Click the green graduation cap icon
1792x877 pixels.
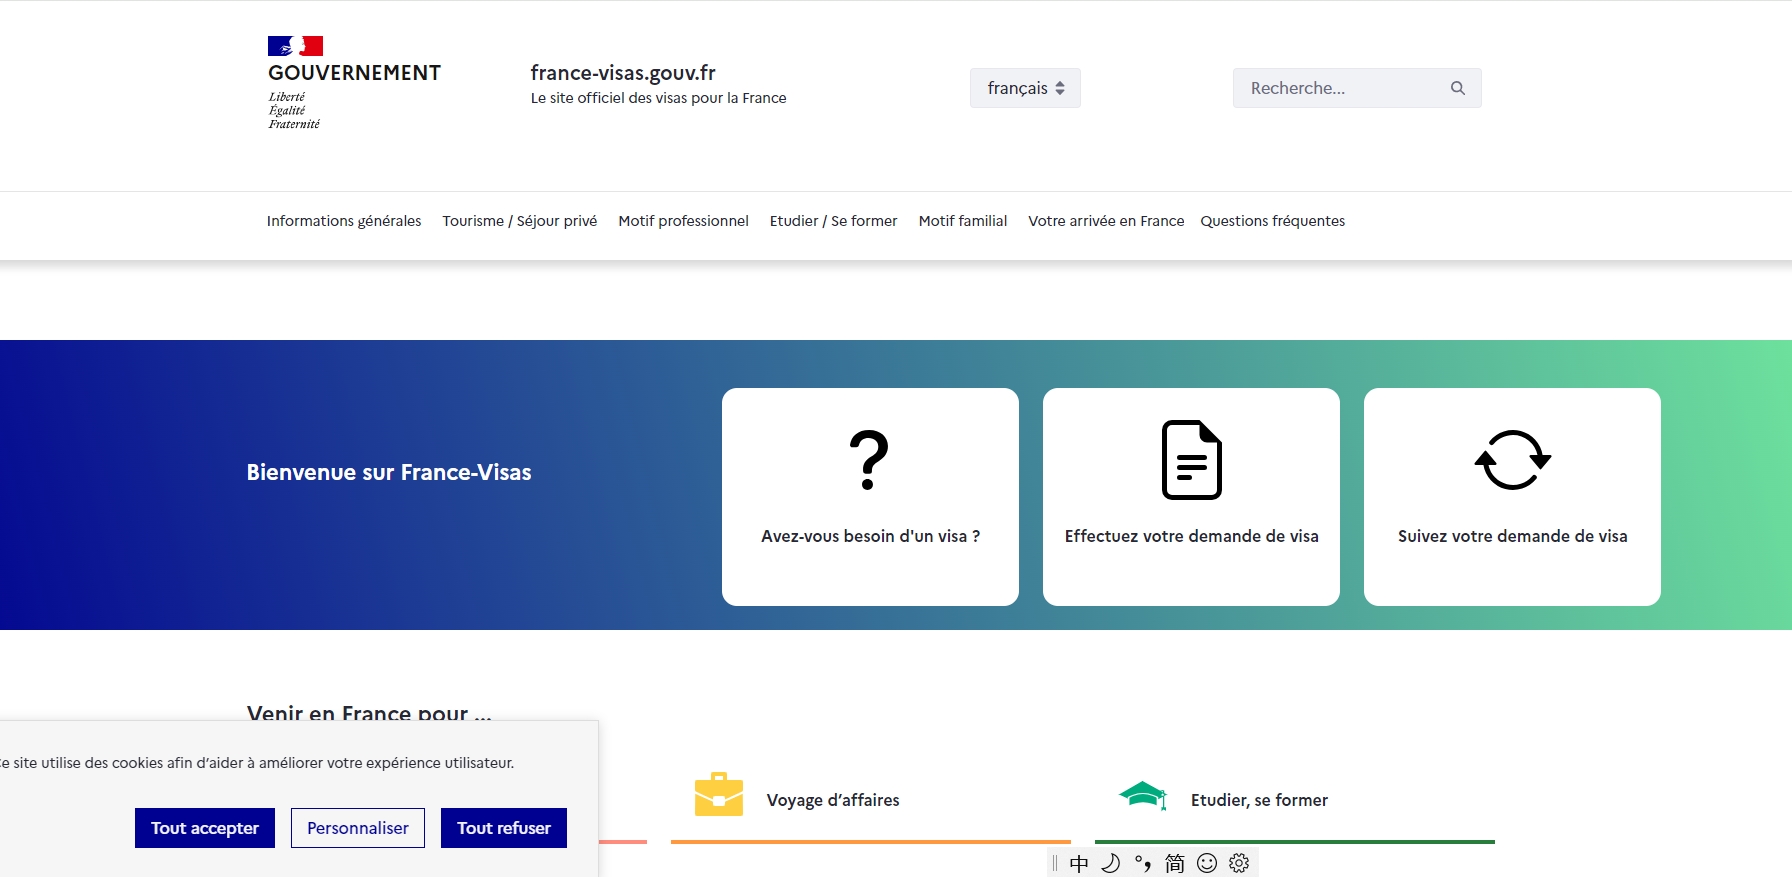pos(1143,796)
